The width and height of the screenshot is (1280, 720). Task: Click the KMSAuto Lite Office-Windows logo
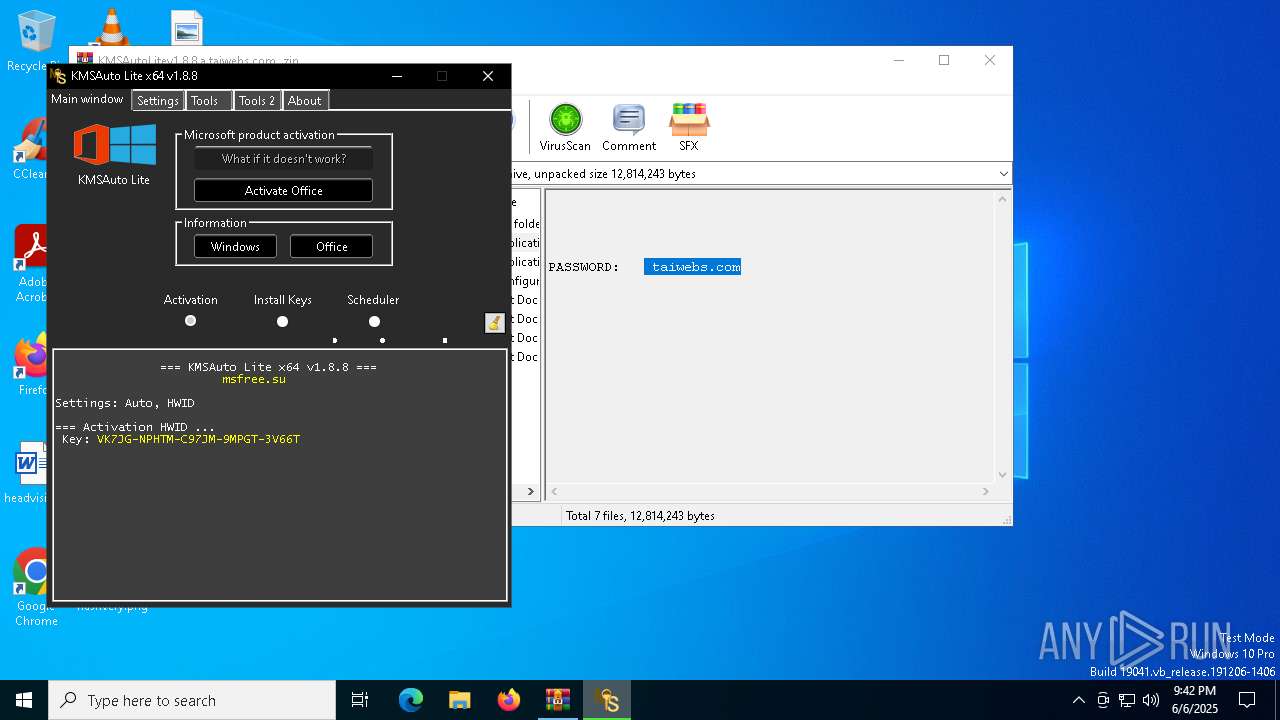pyautogui.click(x=114, y=146)
